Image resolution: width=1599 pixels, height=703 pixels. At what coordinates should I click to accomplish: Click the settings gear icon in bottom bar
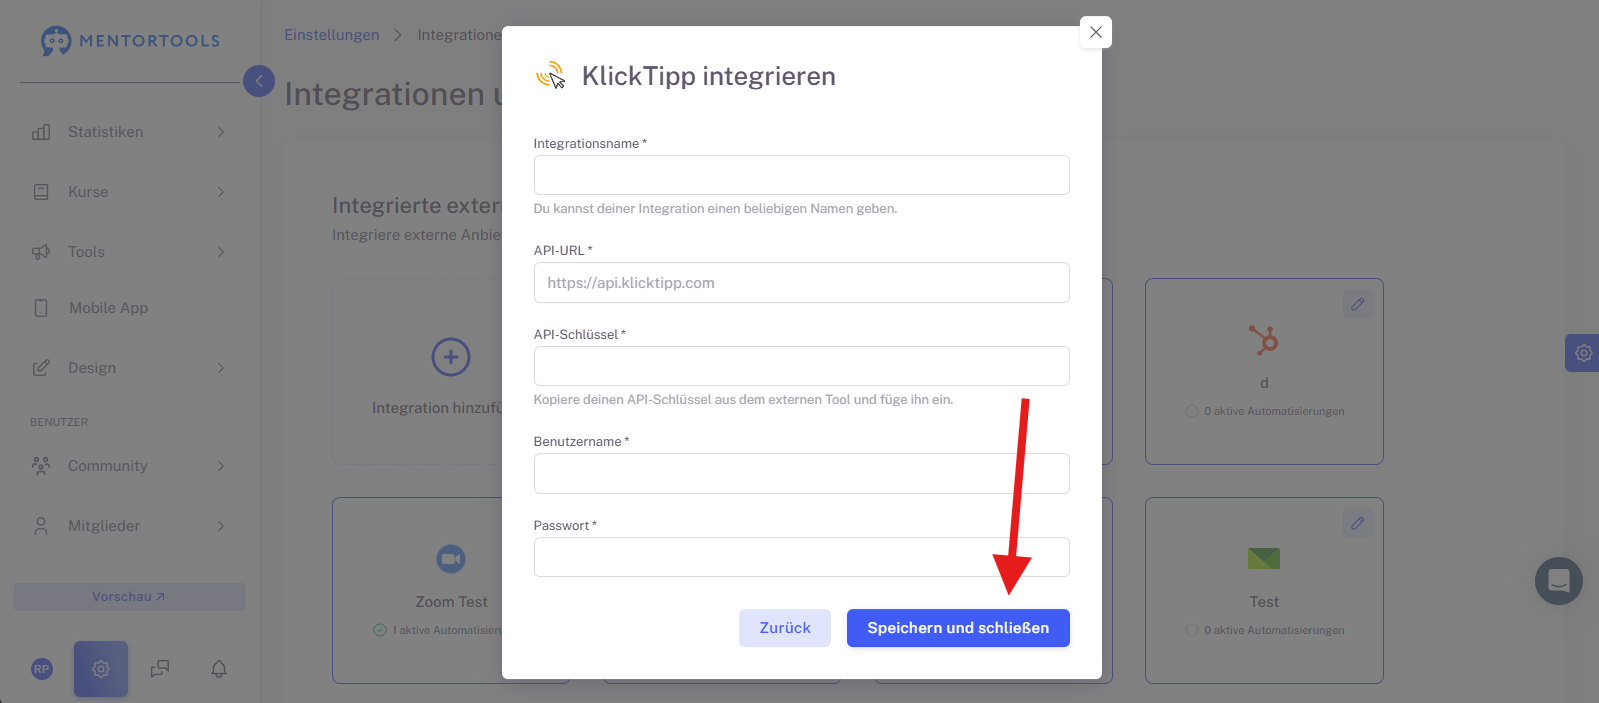[x=101, y=669]
